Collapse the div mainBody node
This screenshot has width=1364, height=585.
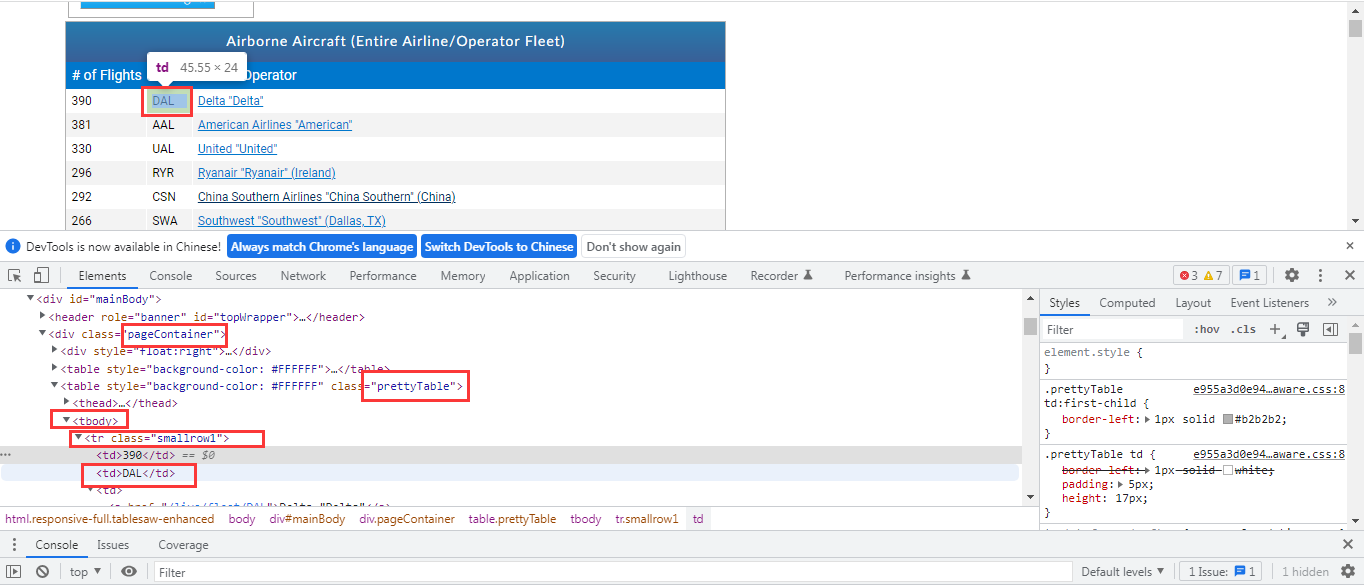[31, 299]
